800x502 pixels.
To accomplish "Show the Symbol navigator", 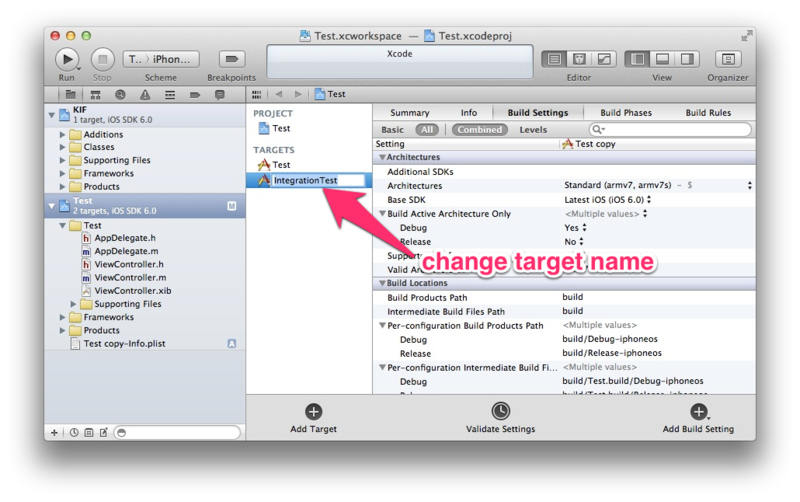I will pos(95,94).
